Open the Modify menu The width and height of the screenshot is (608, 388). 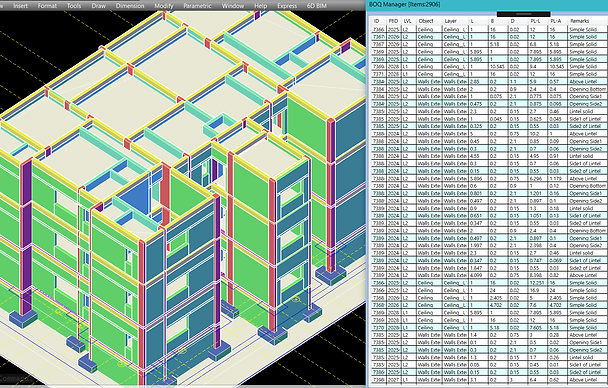[x=164, y=6]
